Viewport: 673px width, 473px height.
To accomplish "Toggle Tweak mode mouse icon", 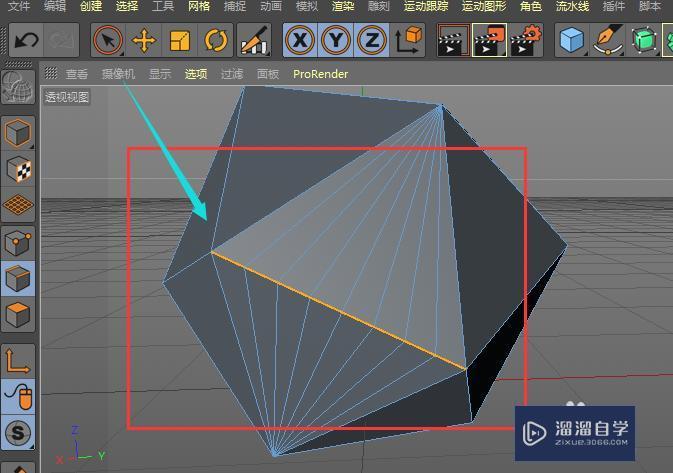I will click(x=18, y=397).
